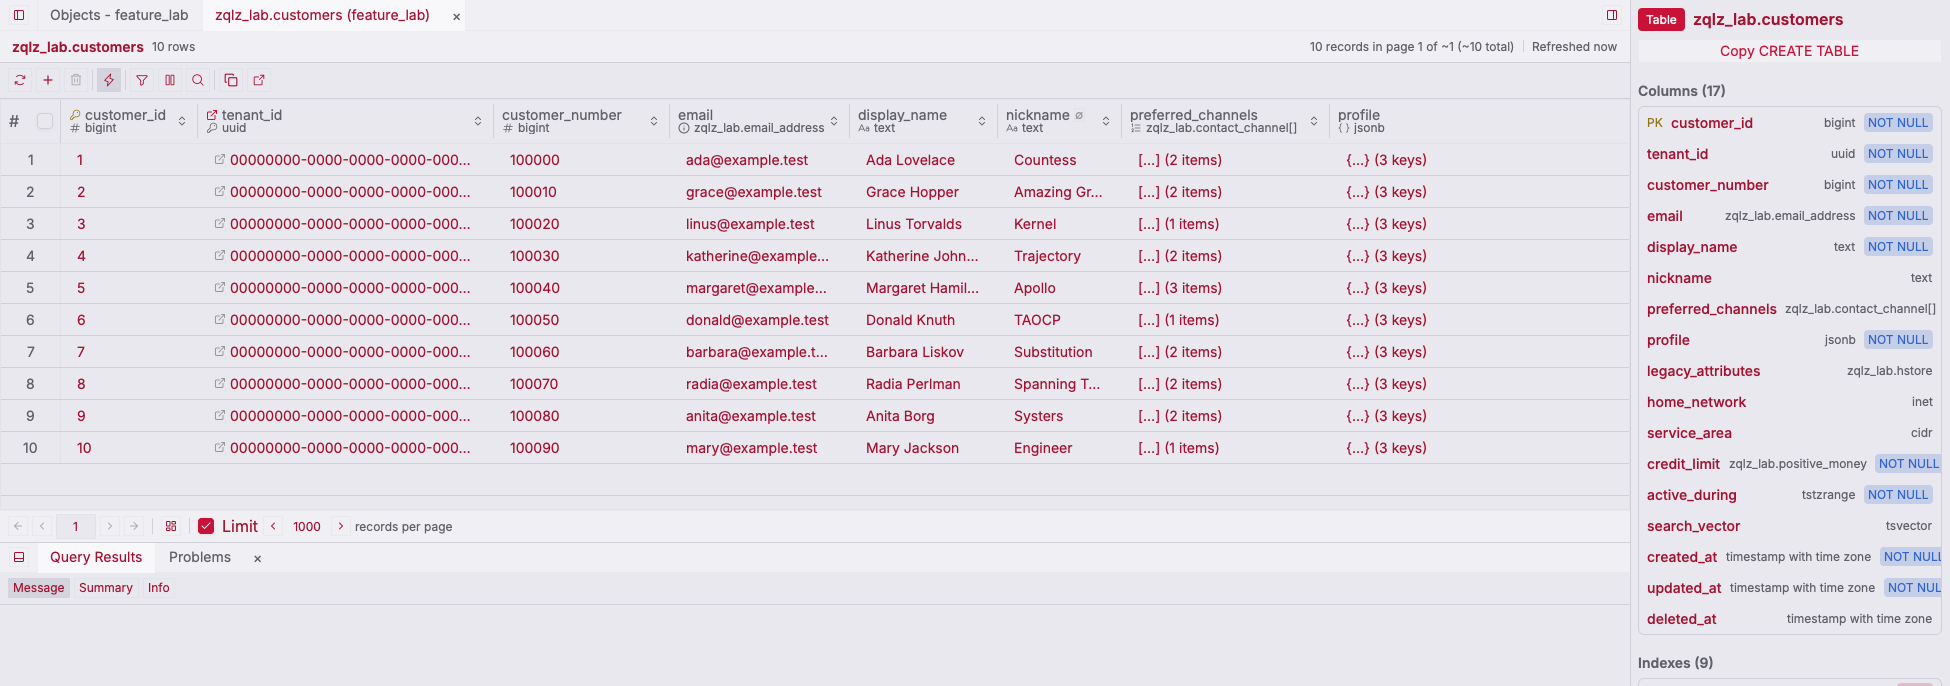Open foreign key link for tenant_id row 3
This screenshot has height=686, width=1950.
pyautogui.click(x=219, y=224)
